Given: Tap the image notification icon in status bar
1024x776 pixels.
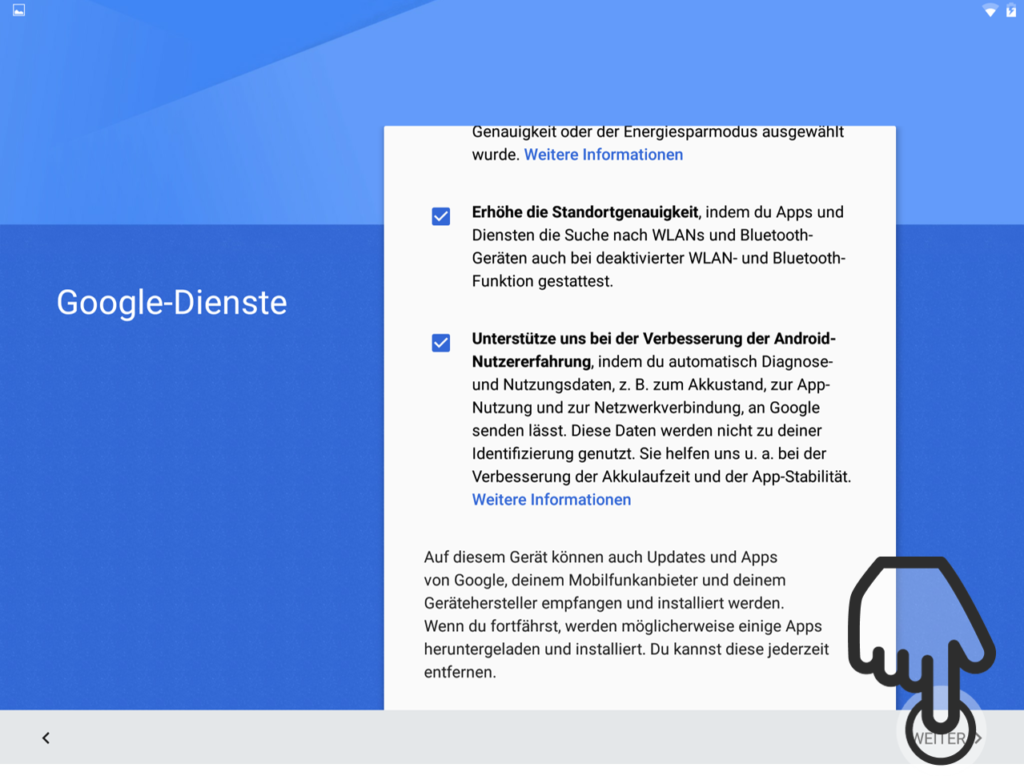Looking at the screenshot, I should tap(19, 10).
